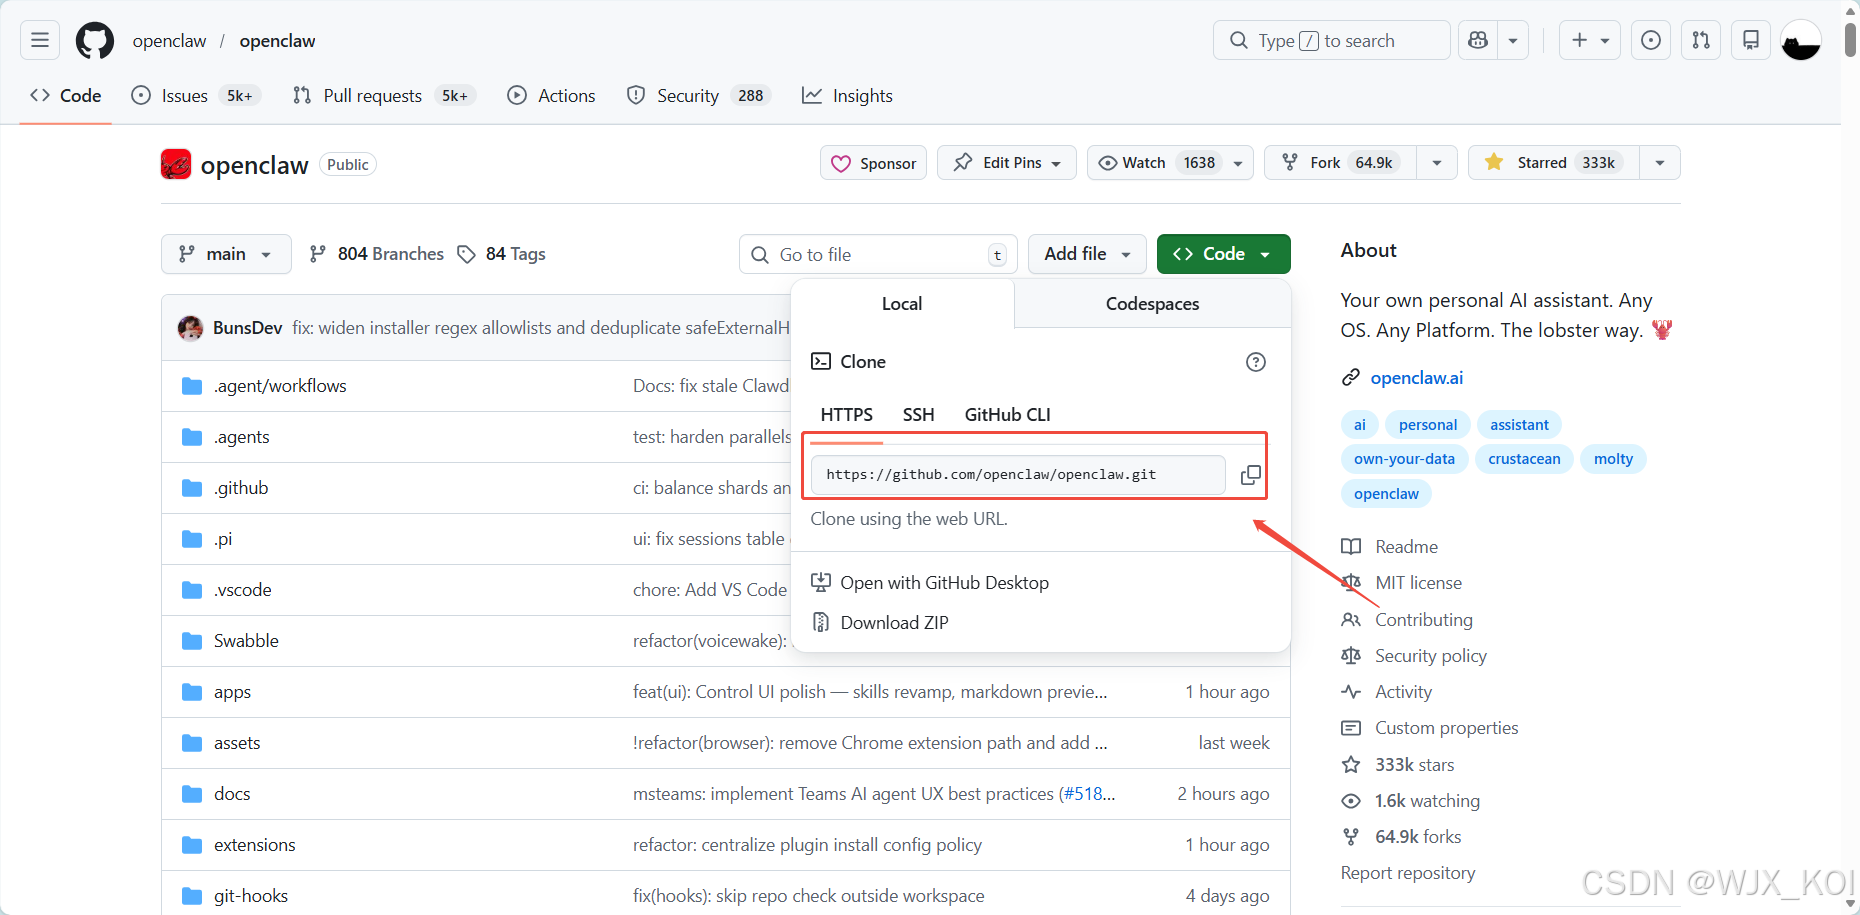Select the GitHub CLI clone option

click(1008, 415)
